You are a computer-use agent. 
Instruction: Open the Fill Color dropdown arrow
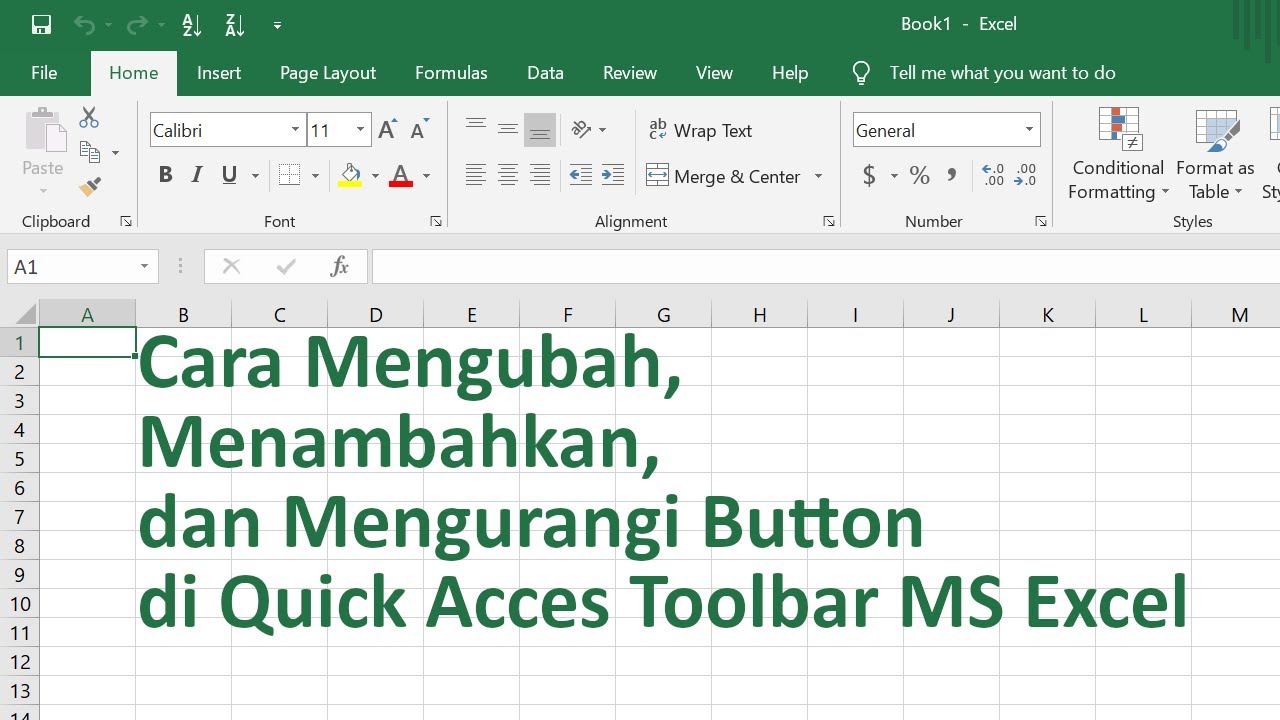pyautogui.click(x=375, y=176)
